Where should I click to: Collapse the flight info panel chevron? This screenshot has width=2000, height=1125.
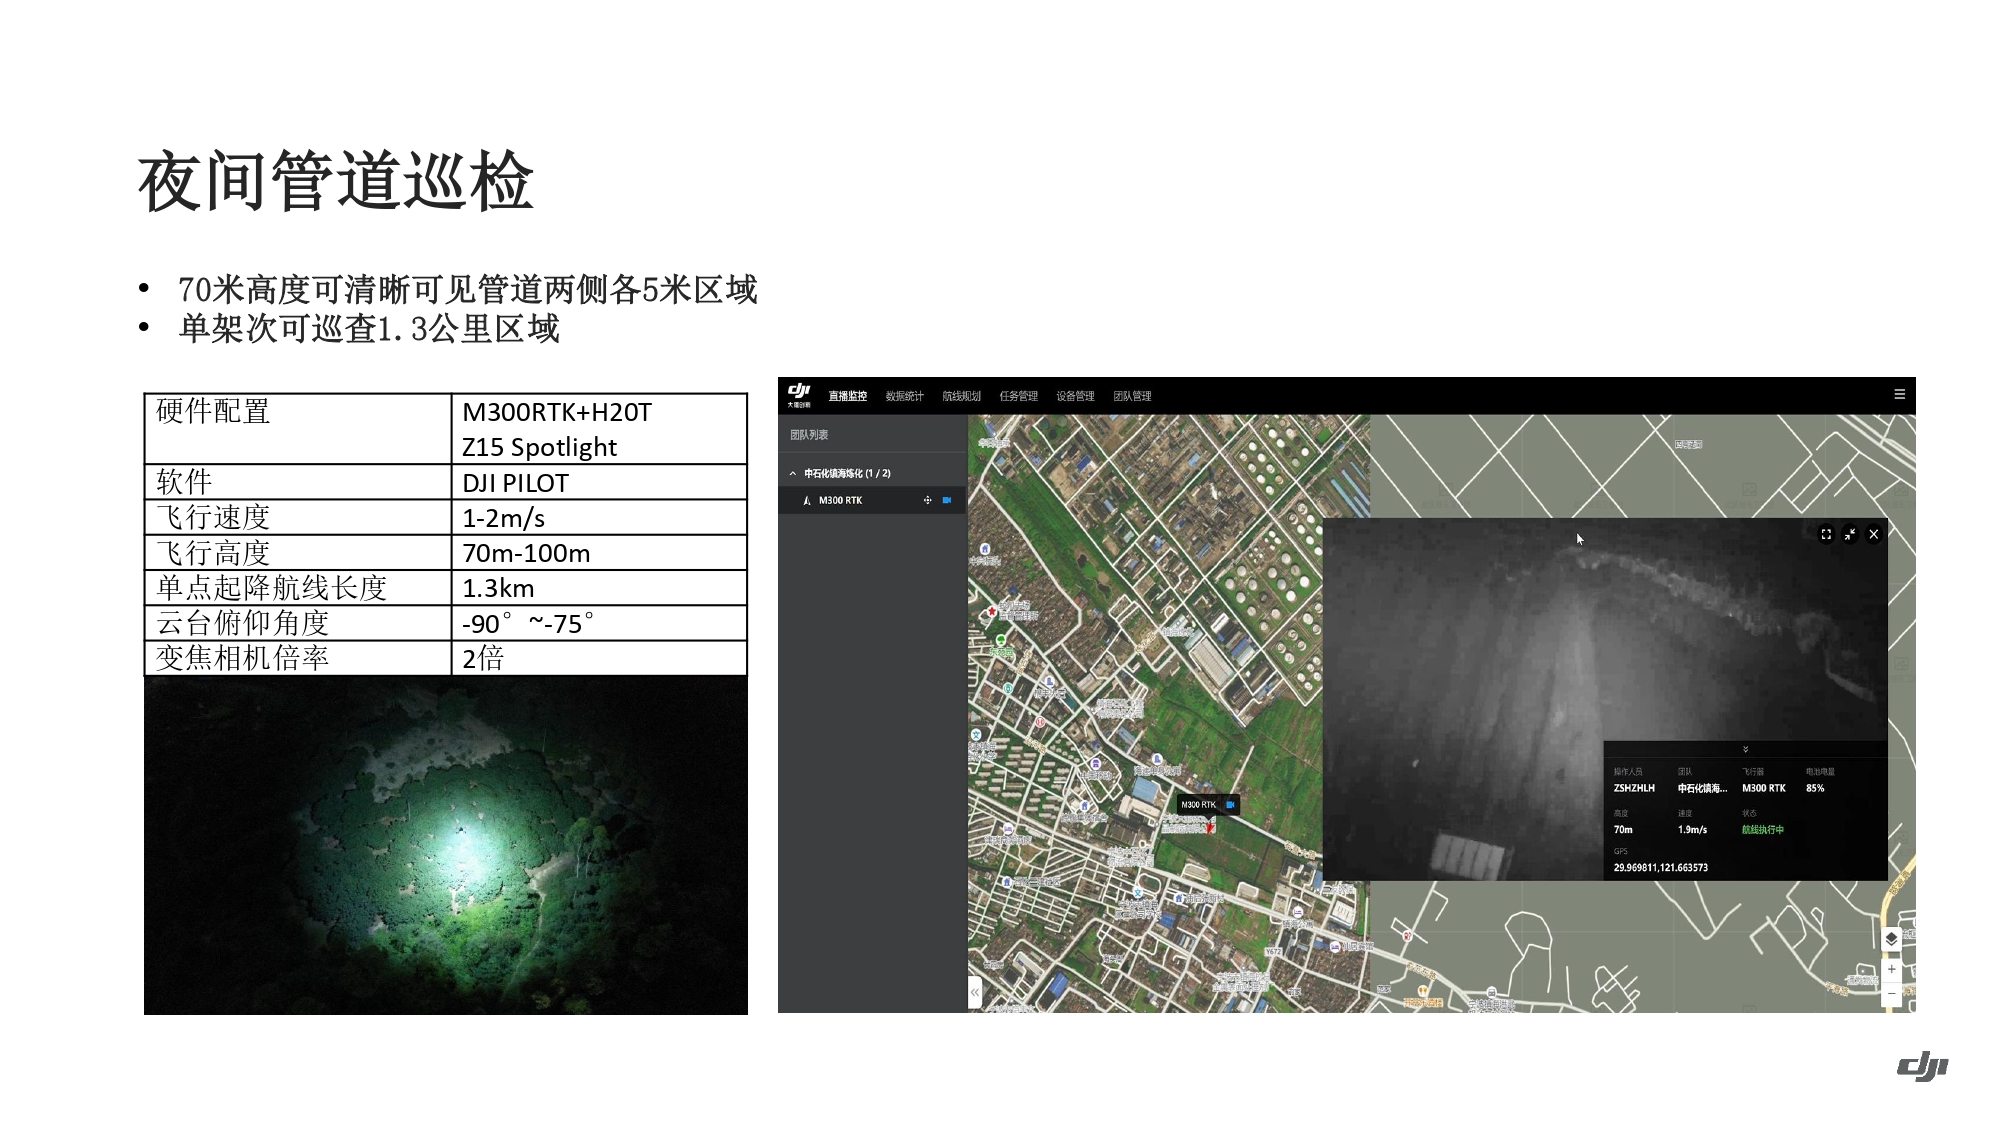click(x=1745, y=749)
